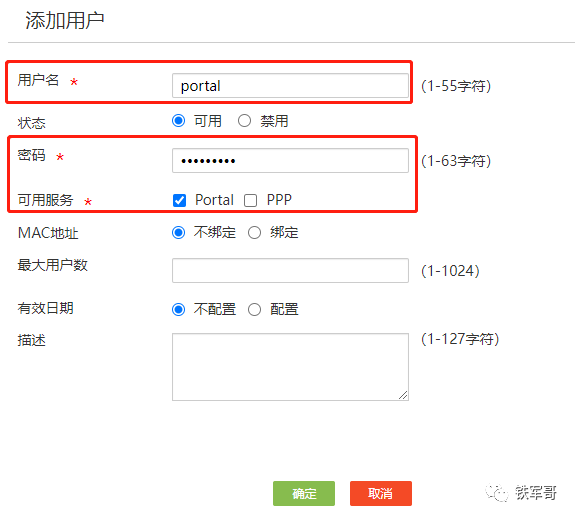This screenshot has width=575, height=518.
Task: Click the 描述 textarea resize handle
Action: point(403,395)
